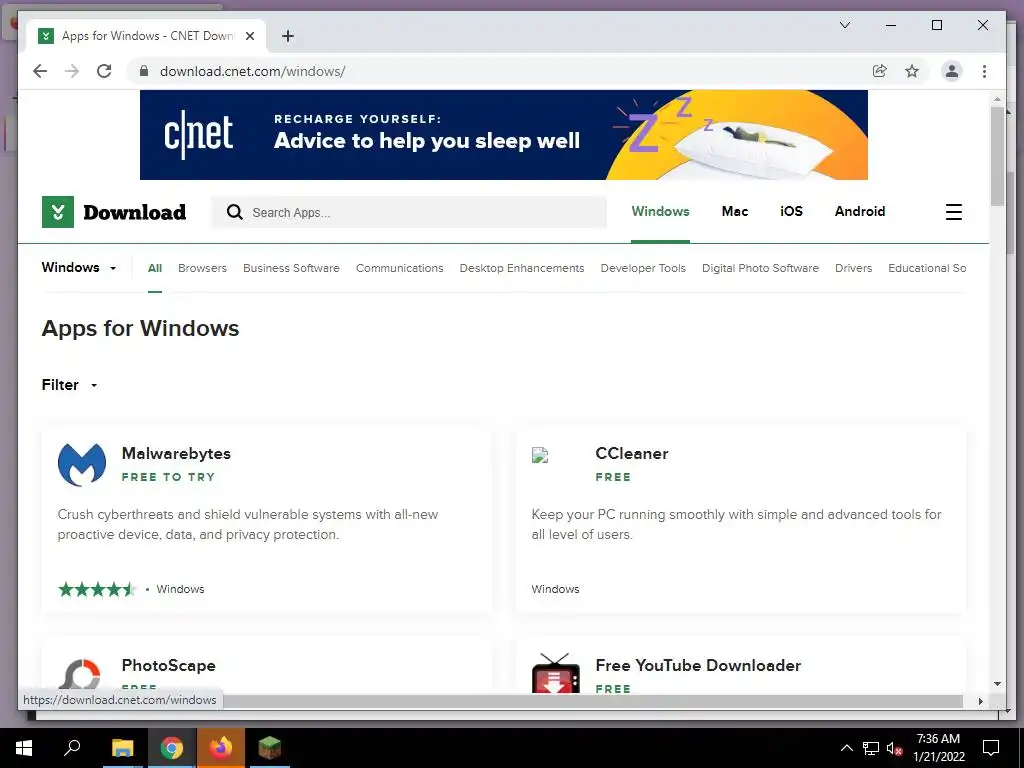Image resolution: width=1024 pixels, height=768 pixels.
Task: Click the tab search chevron icon
Action: tap(844, 25)
